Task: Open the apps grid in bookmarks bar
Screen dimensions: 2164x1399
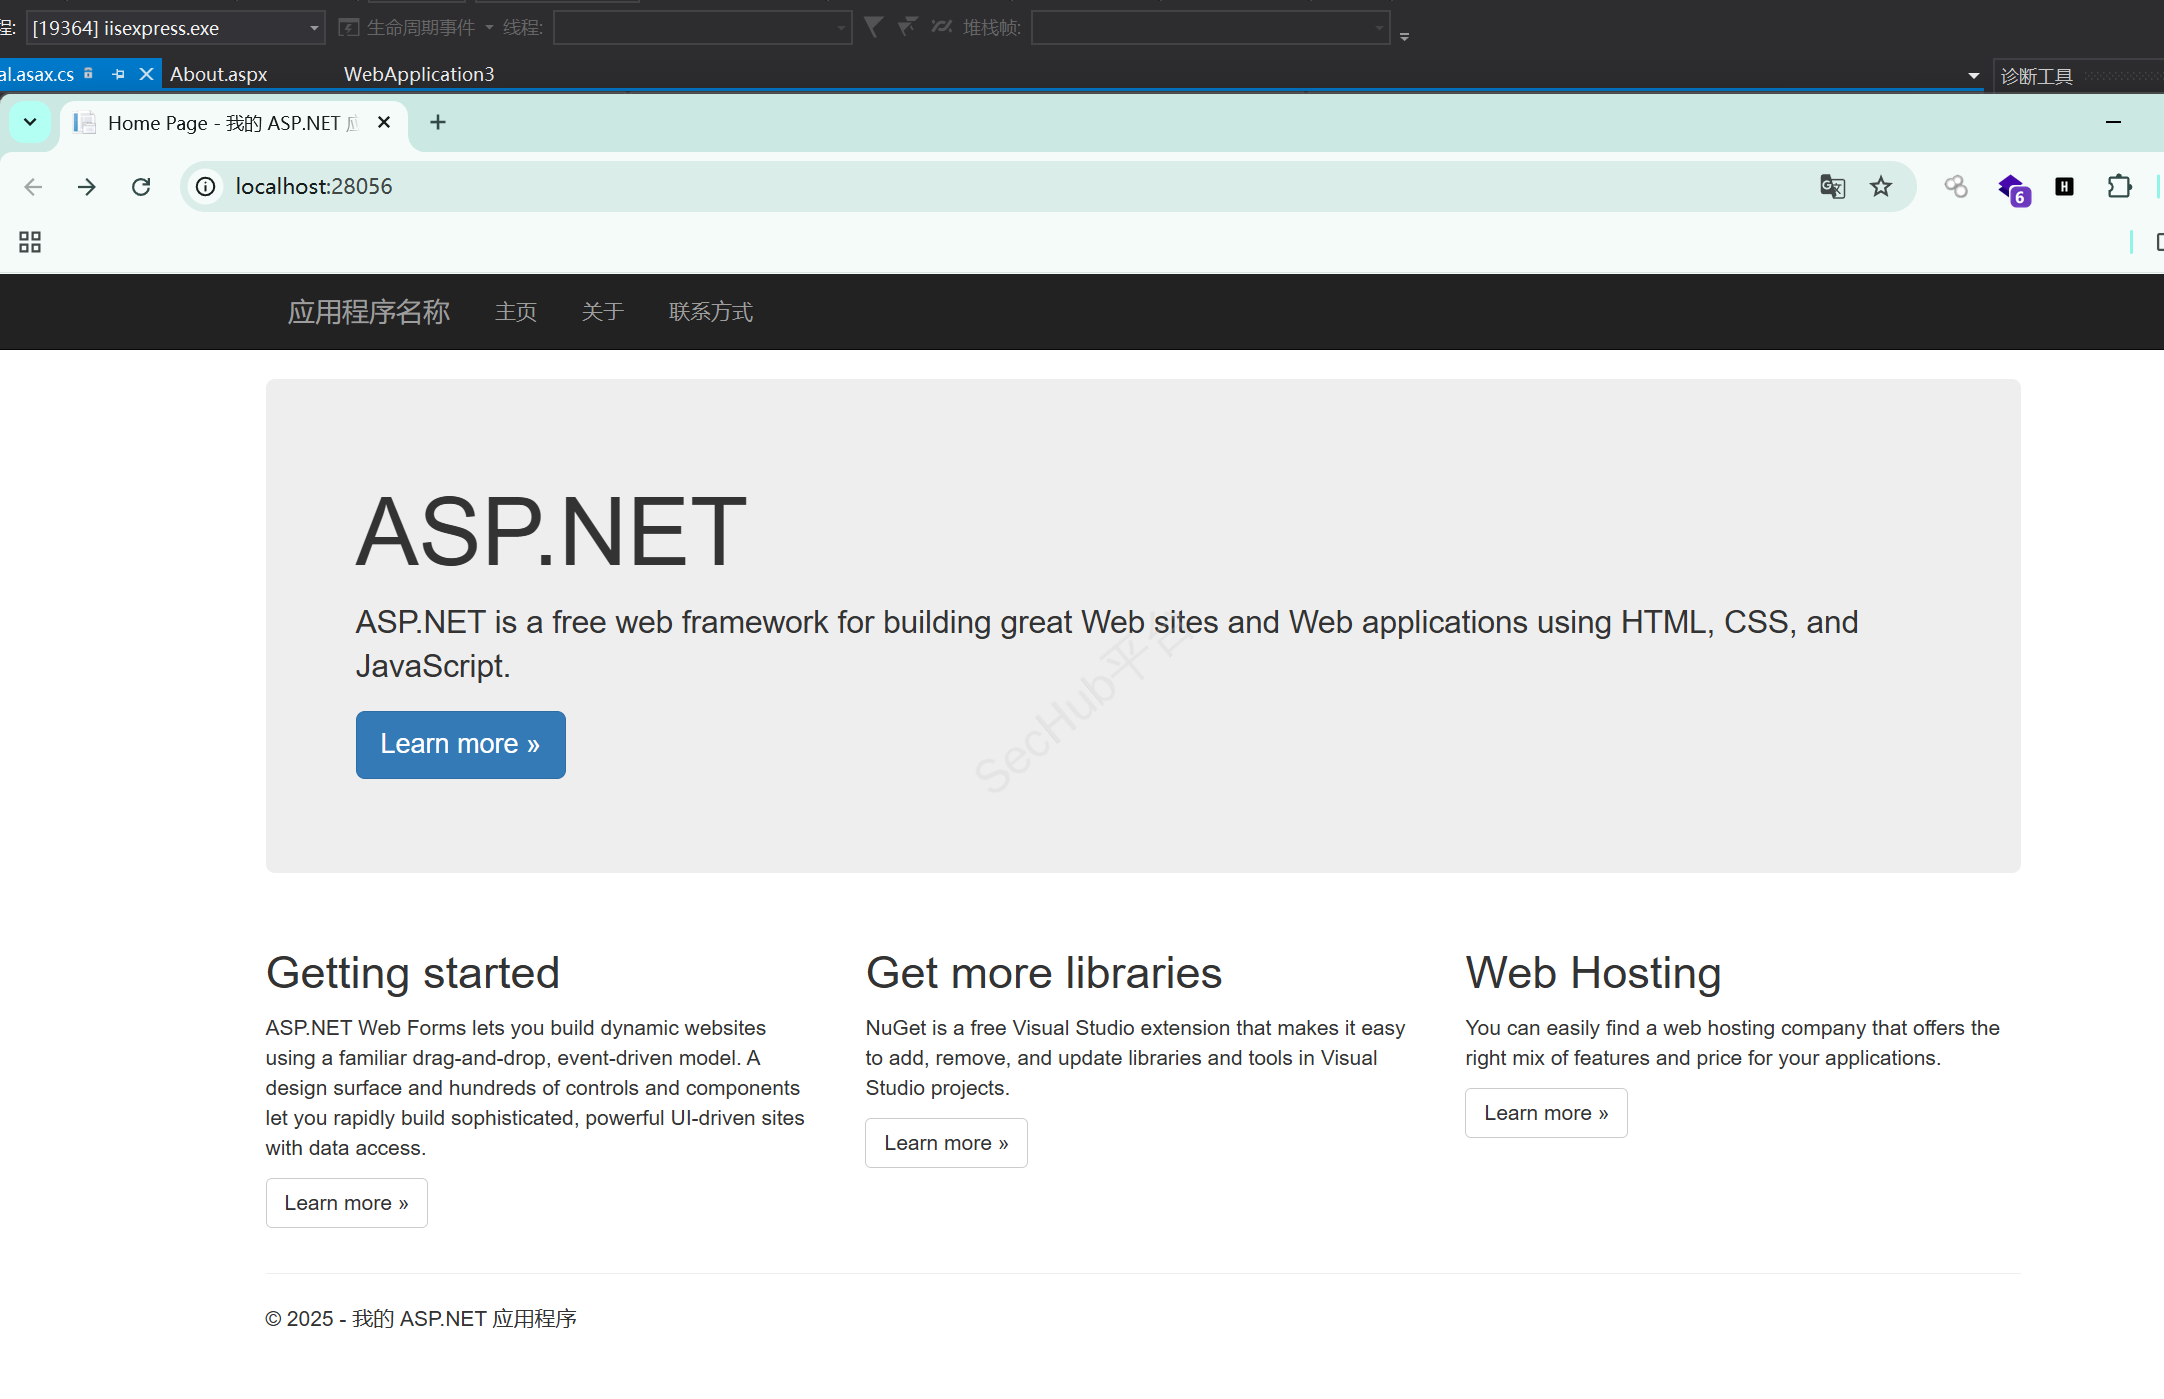Action: click(x=30, y=242)
